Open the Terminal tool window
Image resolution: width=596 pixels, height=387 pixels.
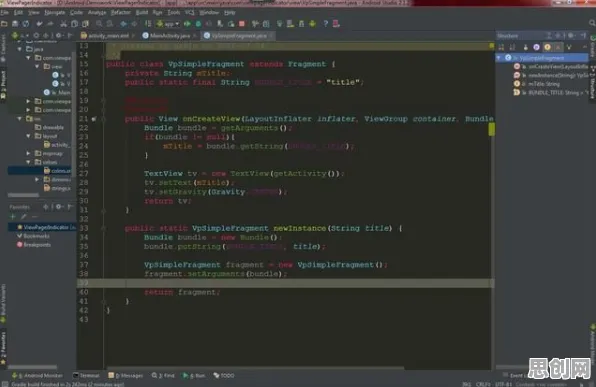tap(86, 376)
